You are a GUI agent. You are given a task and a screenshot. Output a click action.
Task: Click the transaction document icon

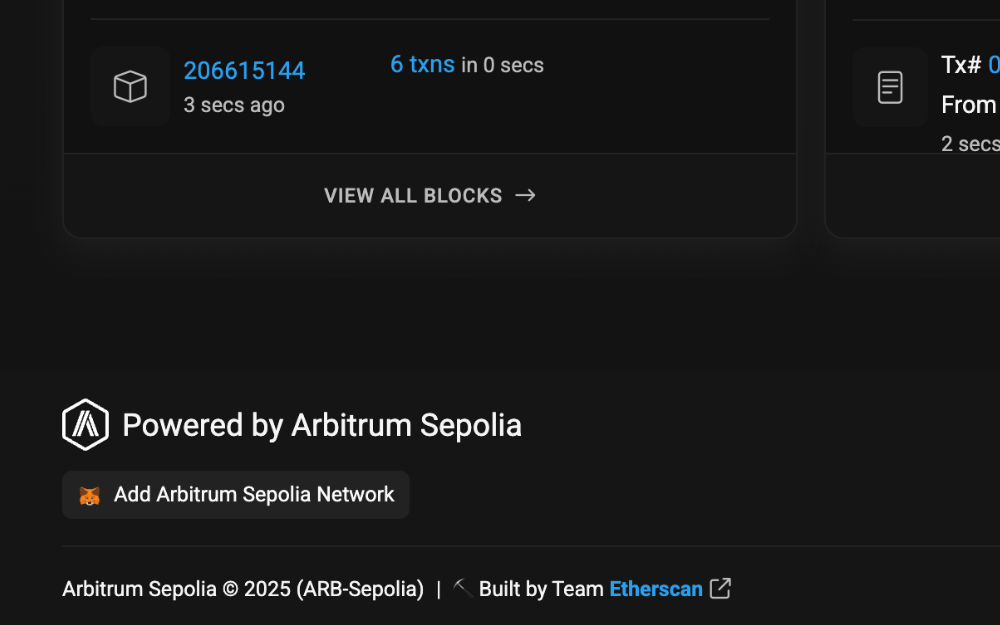coord(890,87)
